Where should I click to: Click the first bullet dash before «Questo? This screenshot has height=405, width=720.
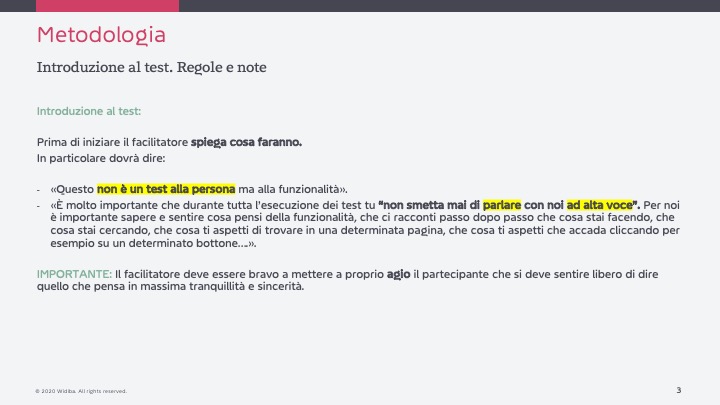tap(39, 190)
